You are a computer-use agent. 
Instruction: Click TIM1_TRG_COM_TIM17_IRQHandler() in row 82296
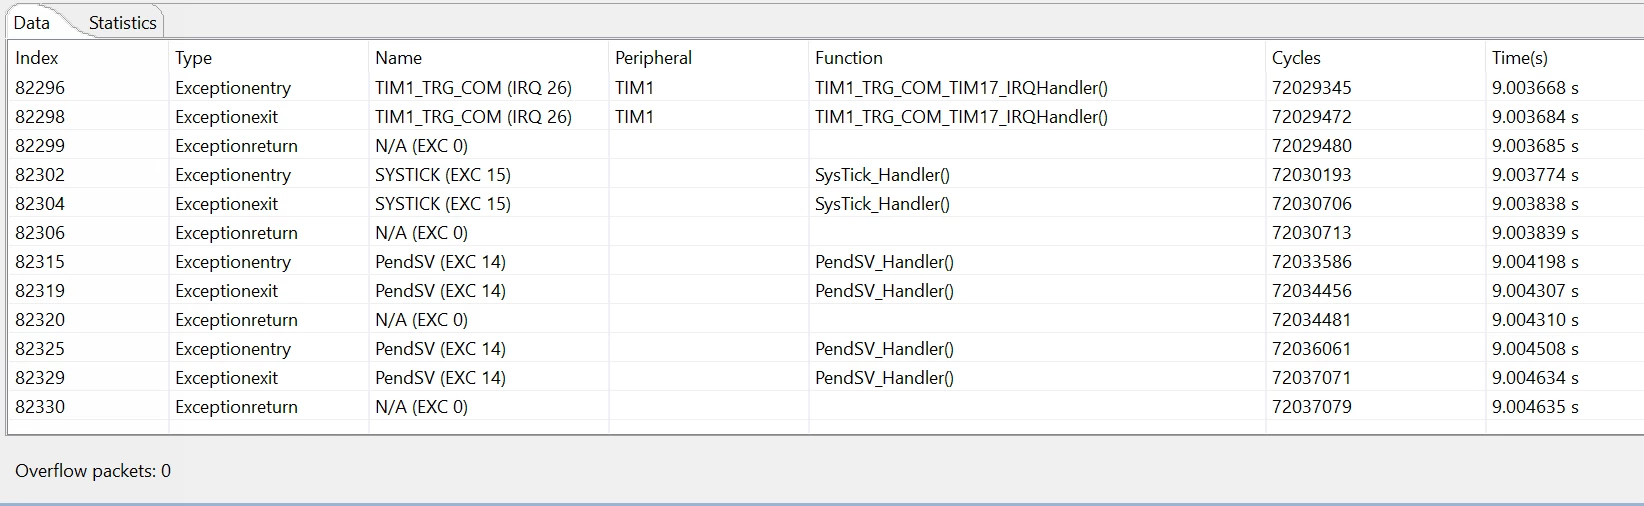[961, 88]
